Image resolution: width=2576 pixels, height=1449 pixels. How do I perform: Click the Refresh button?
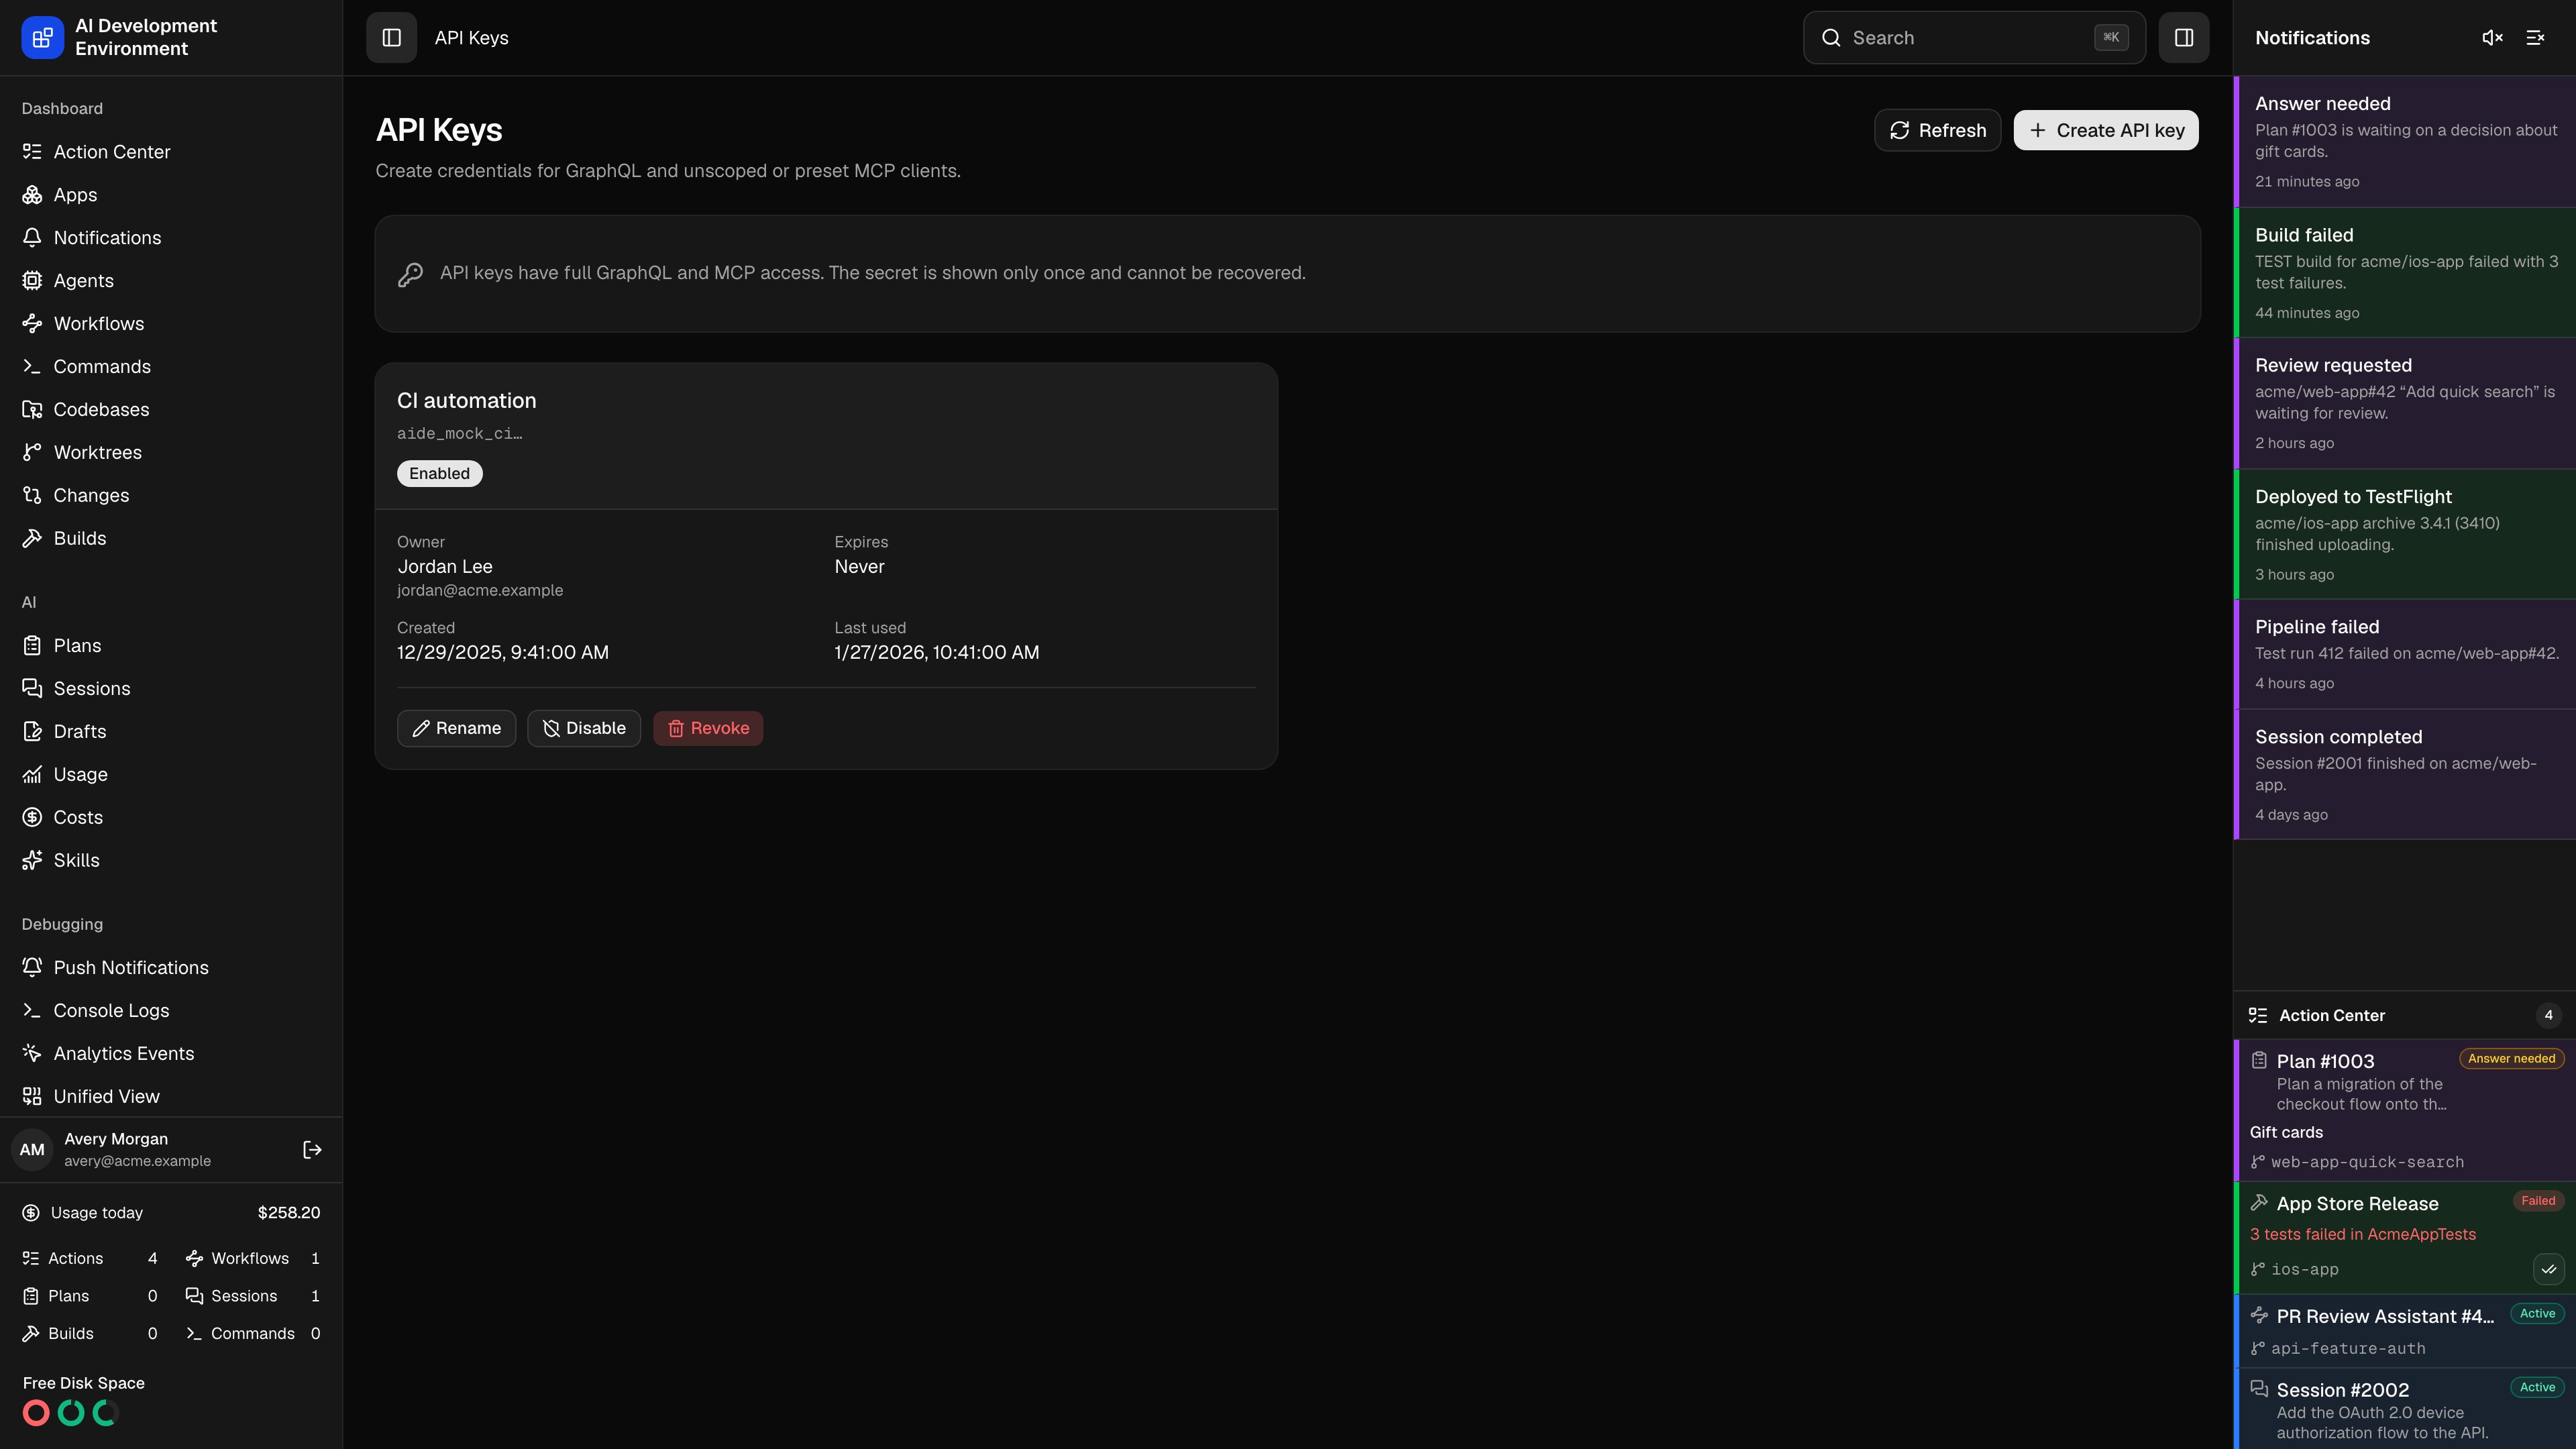[1937, 131]
